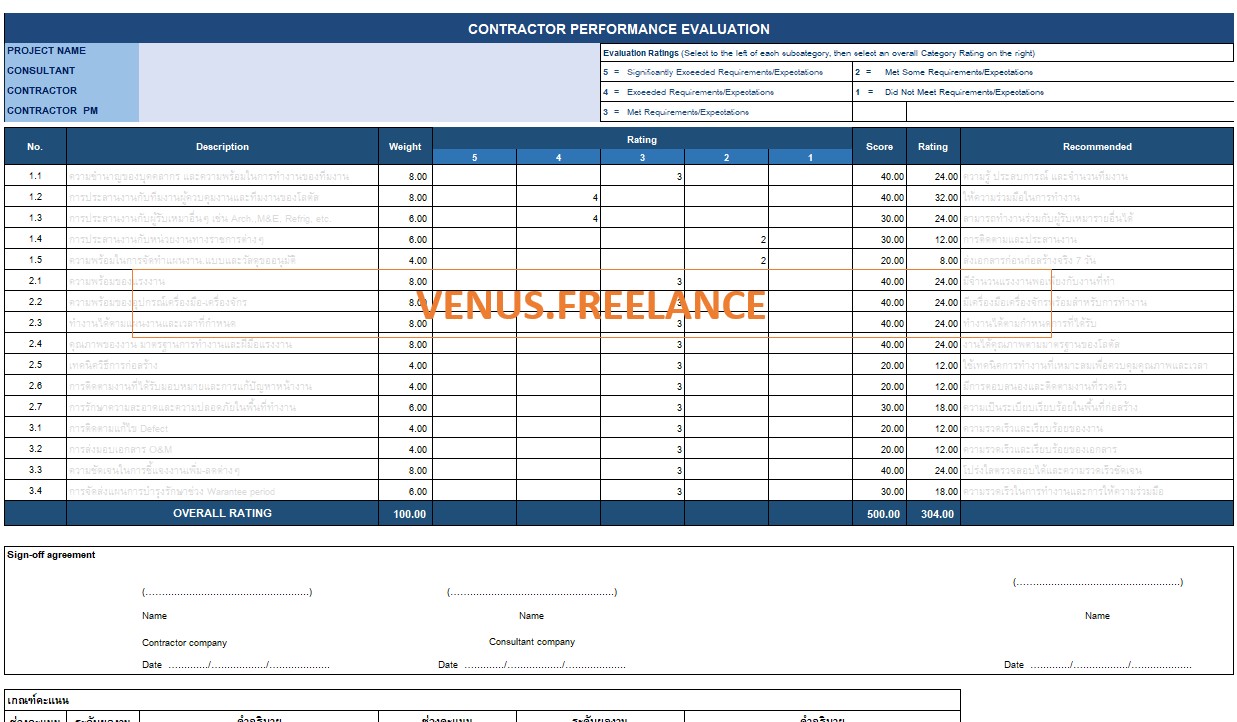Click the CONTRACTOR PERFORMANCE EVALUATION title bar
The height and width of the screenshot is (722, 1237).
click(619, 29)
